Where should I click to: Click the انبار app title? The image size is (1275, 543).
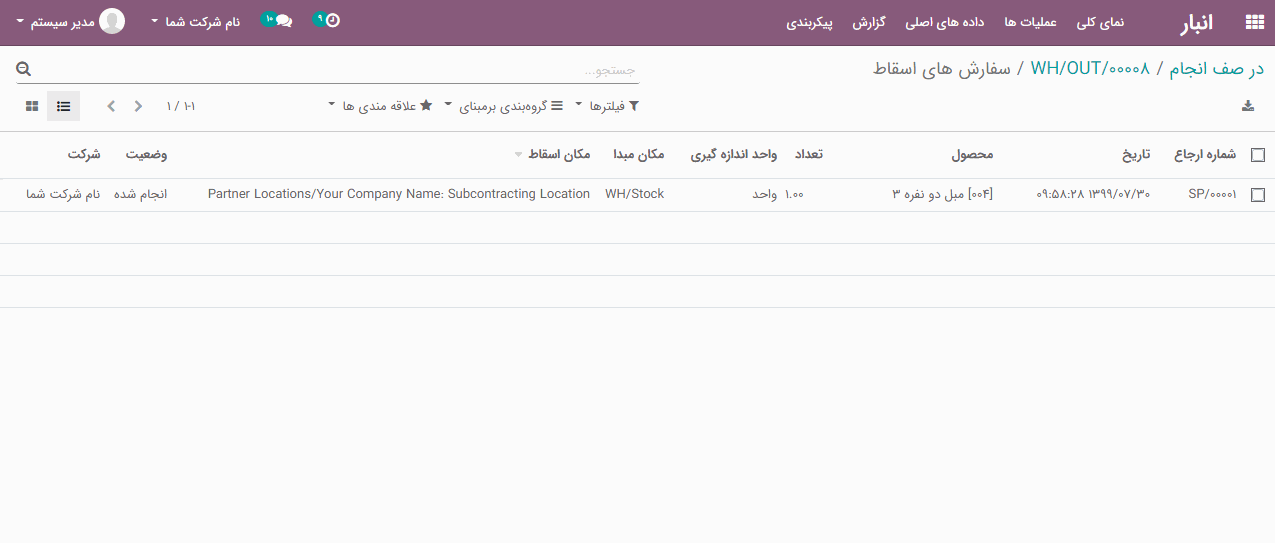point(1196,22)
